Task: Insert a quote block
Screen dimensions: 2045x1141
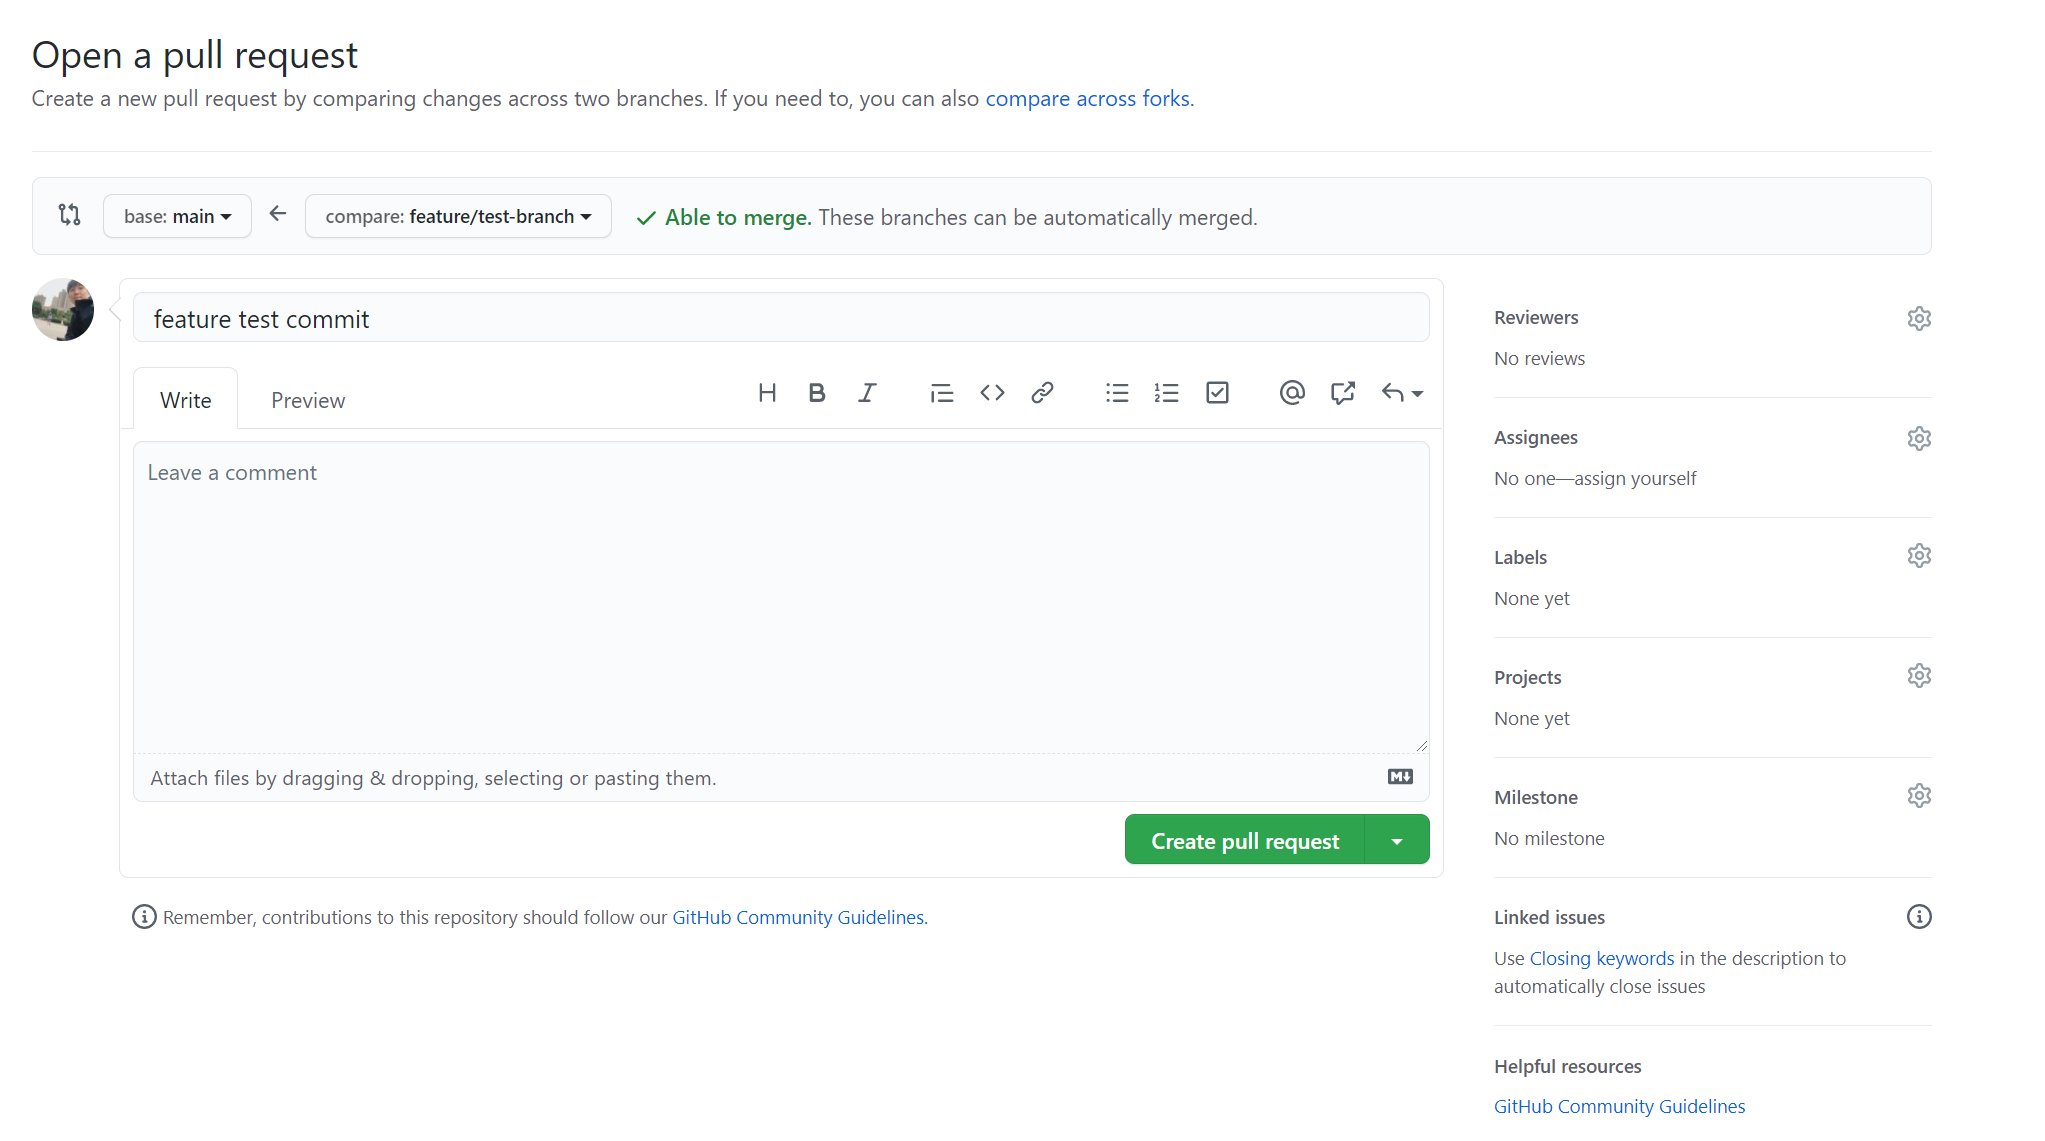Action: click(x=941, y=393)
